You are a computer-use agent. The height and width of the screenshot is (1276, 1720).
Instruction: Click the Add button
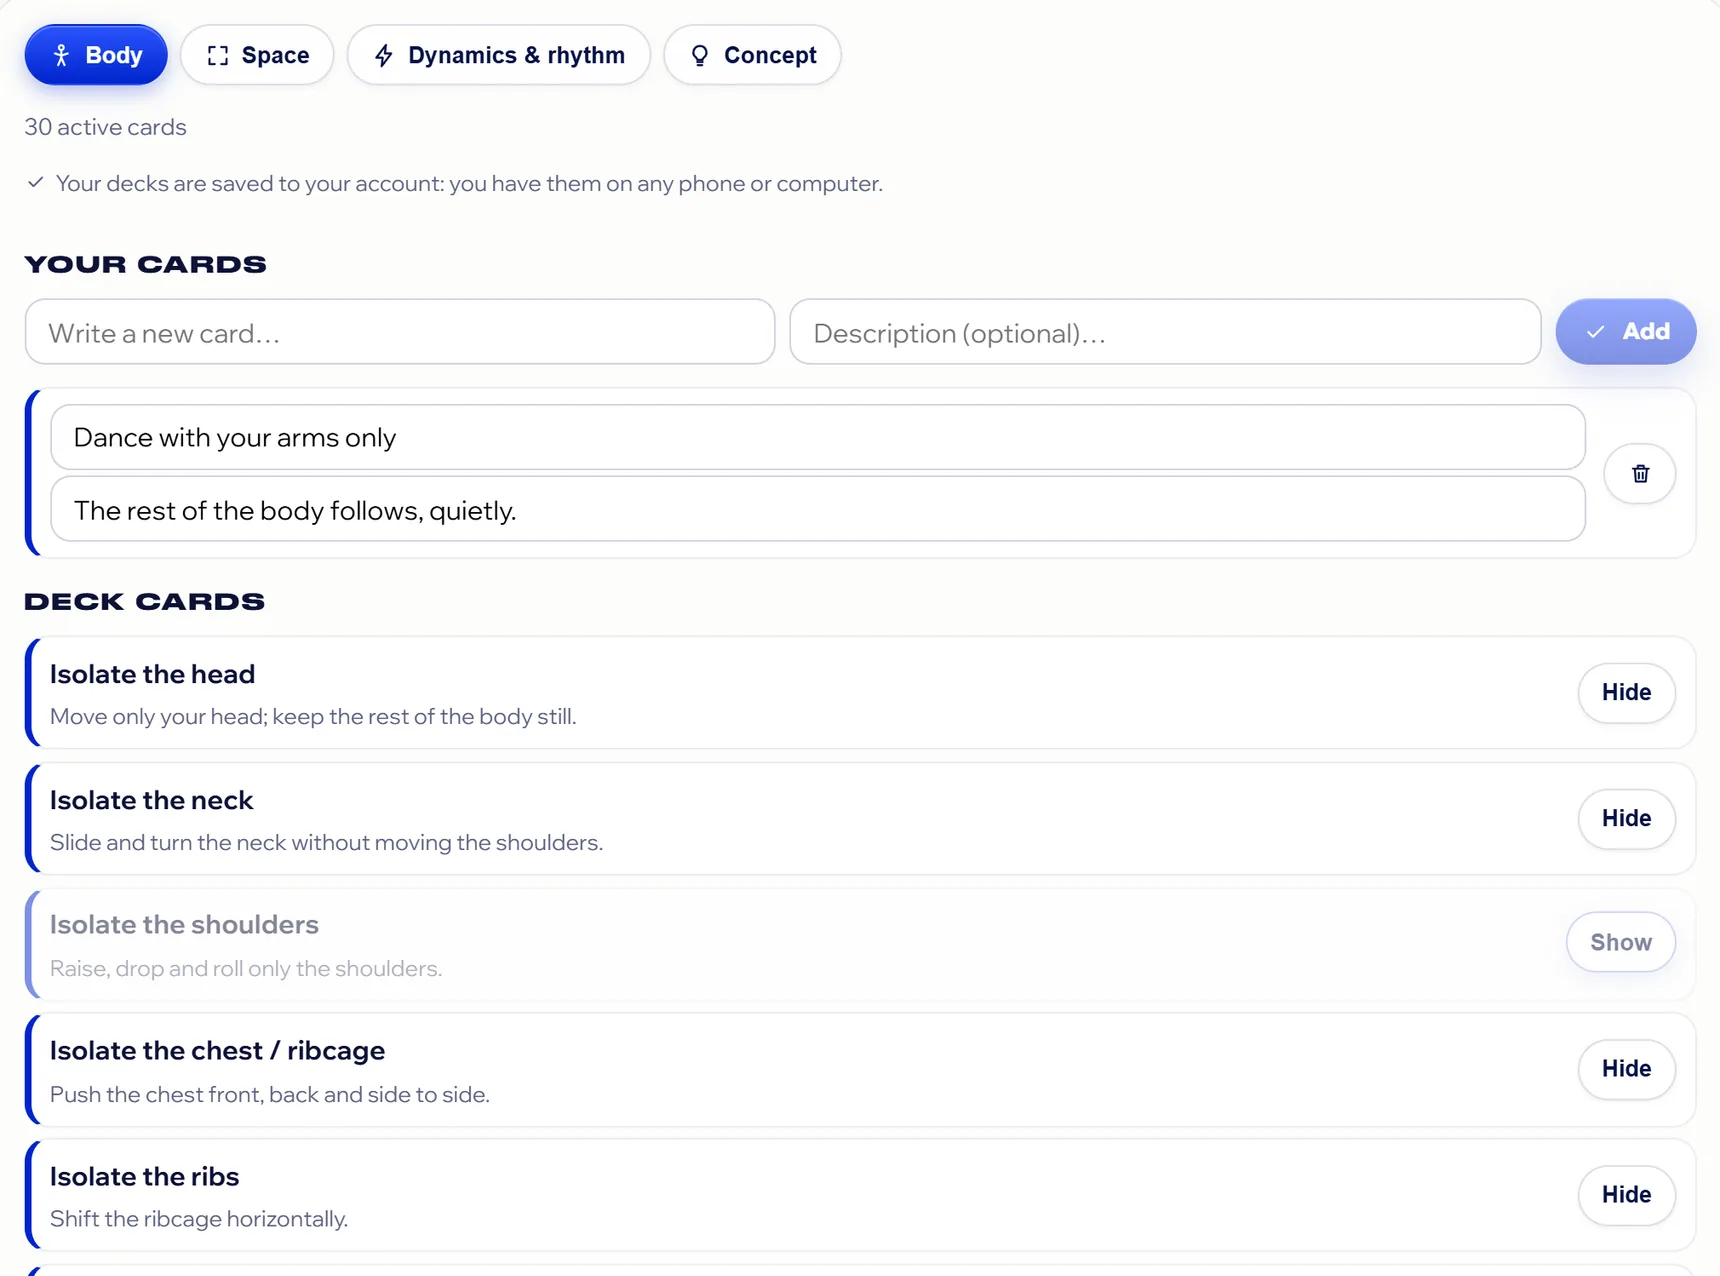(x=1626, y=332)
